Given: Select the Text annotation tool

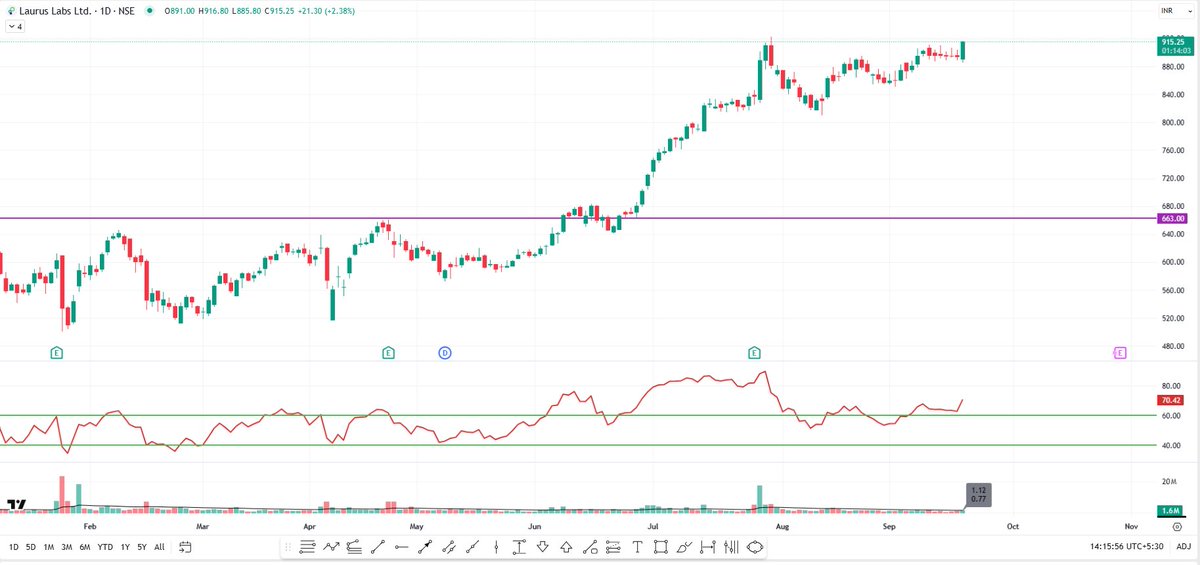Looking at the screenshot, I should (637, 547).
